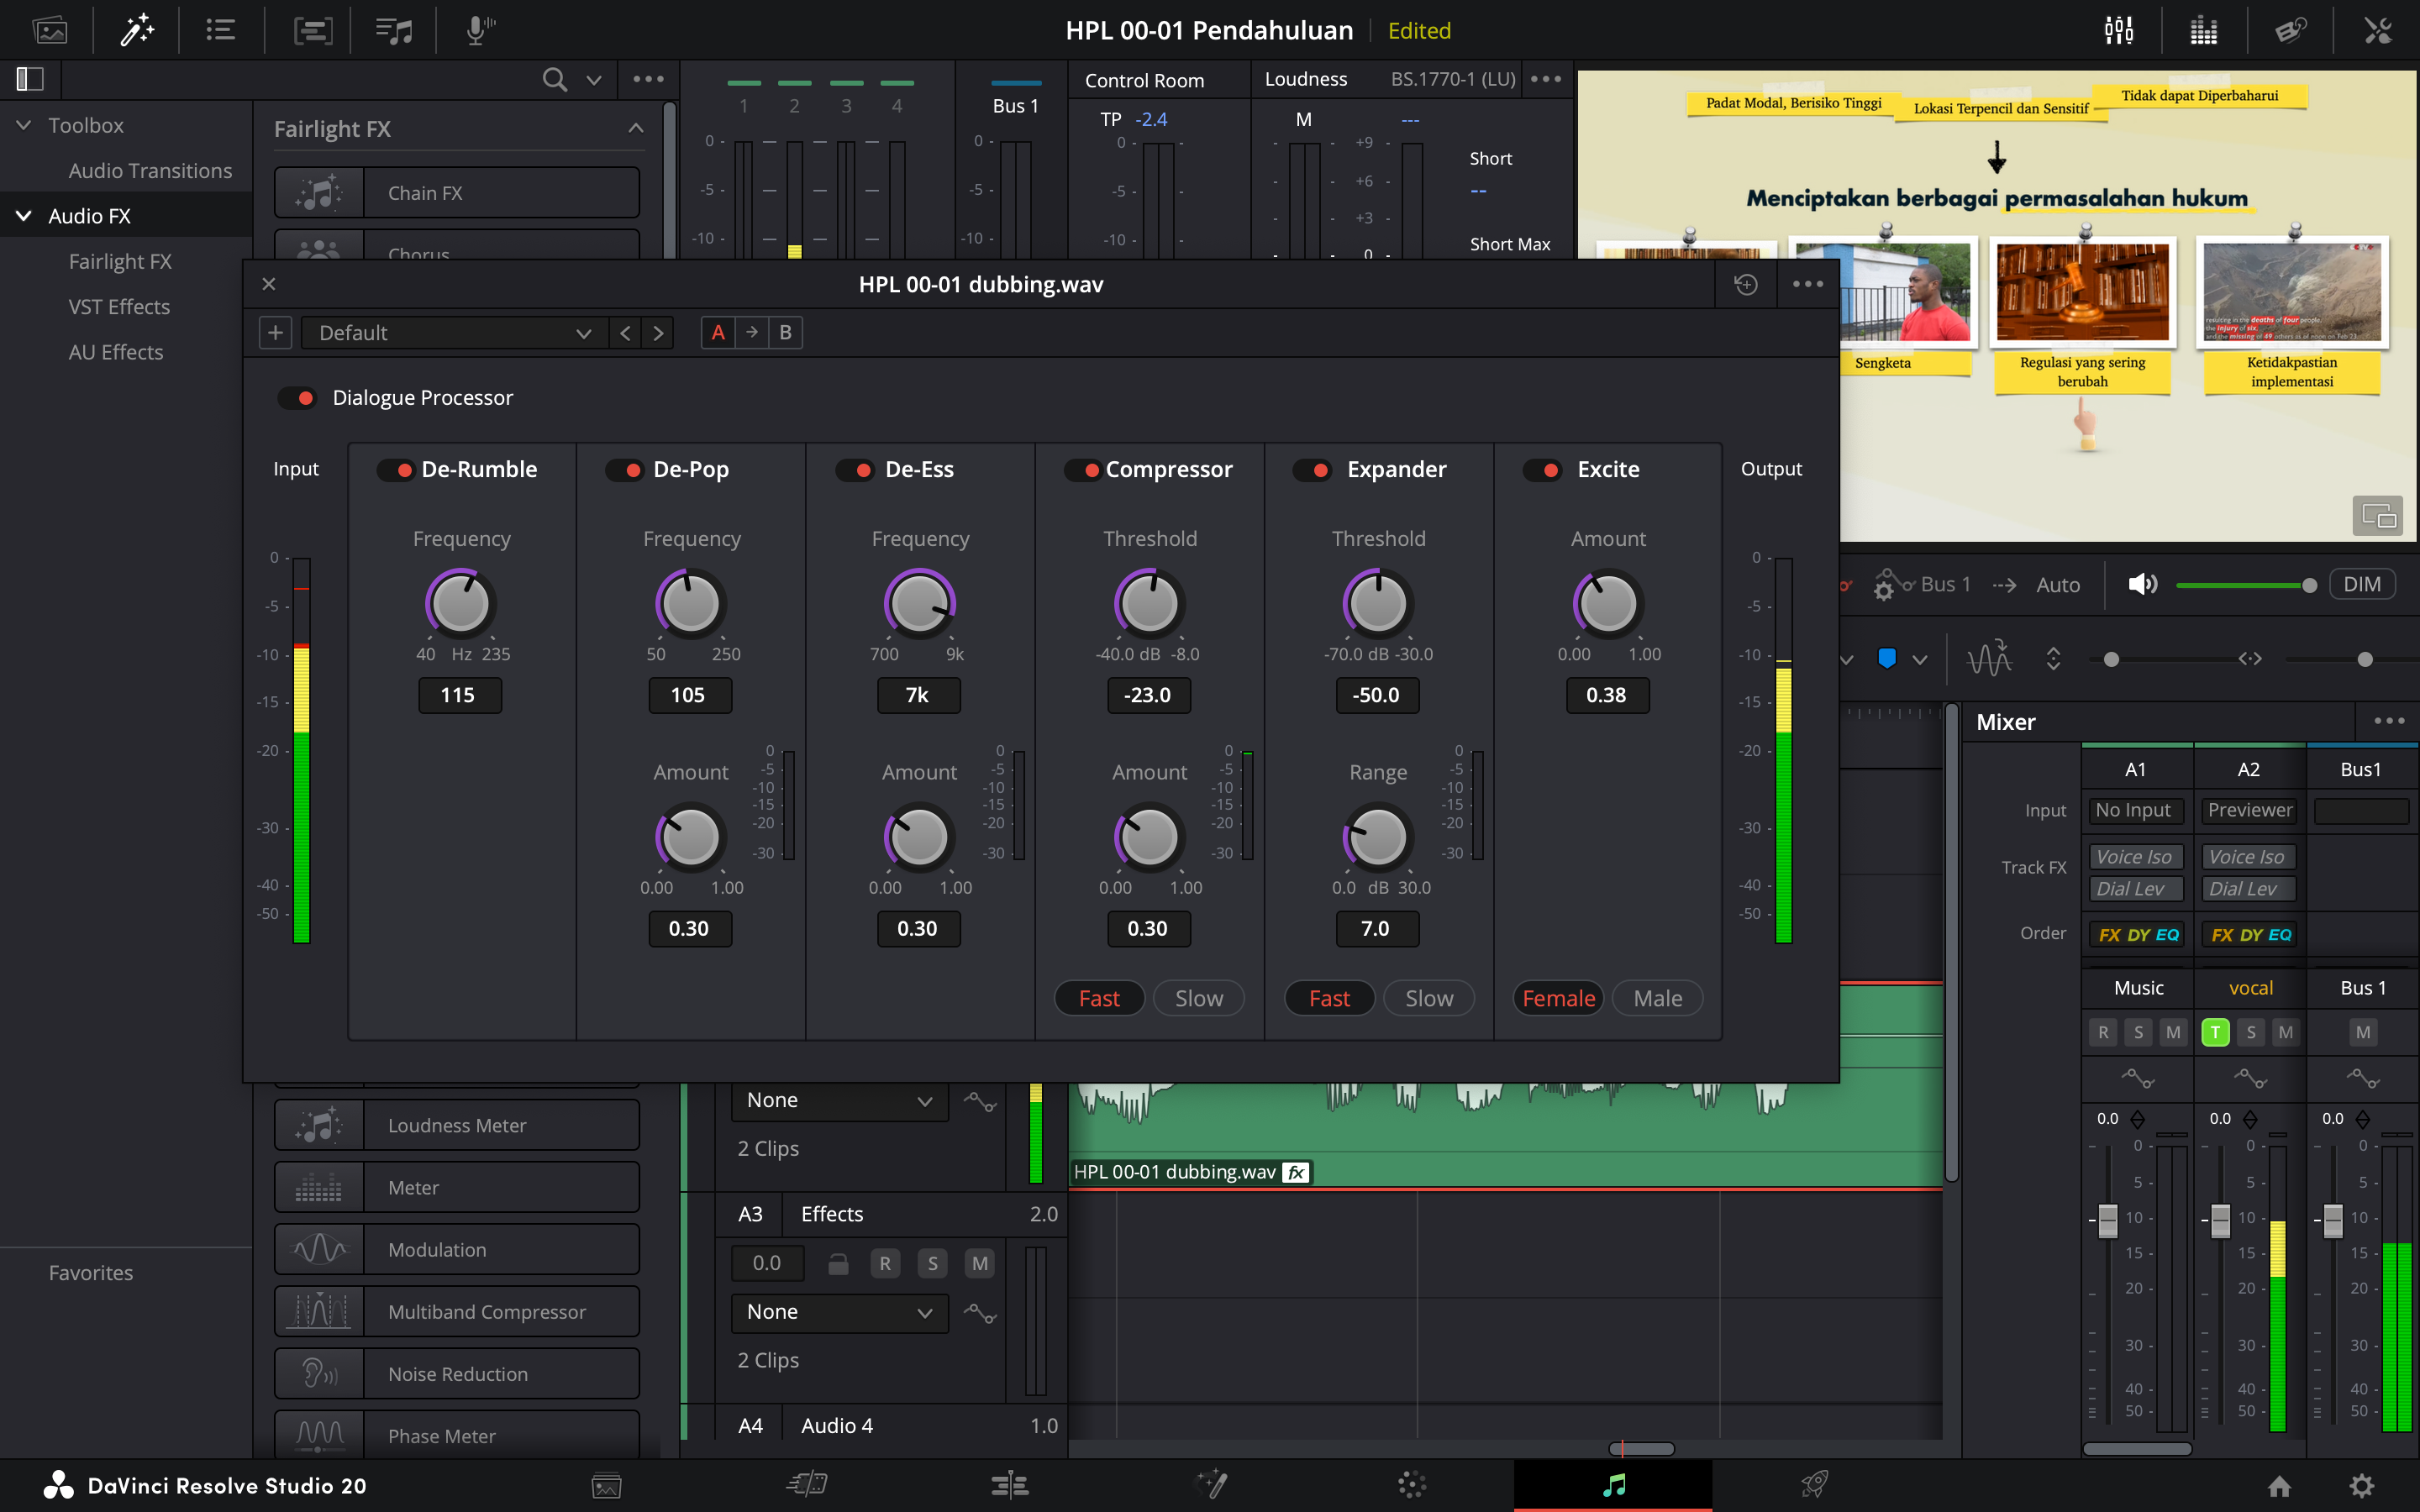Select AU Effects in the sidebar
2420x1512 pixels.
coord(116,352)
